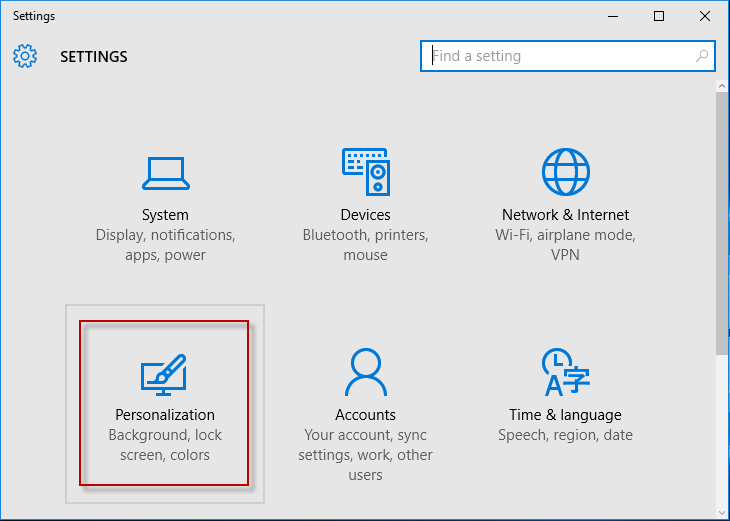Click the scrollbar up arrow
730x521 pixels.
click(722, 86)
